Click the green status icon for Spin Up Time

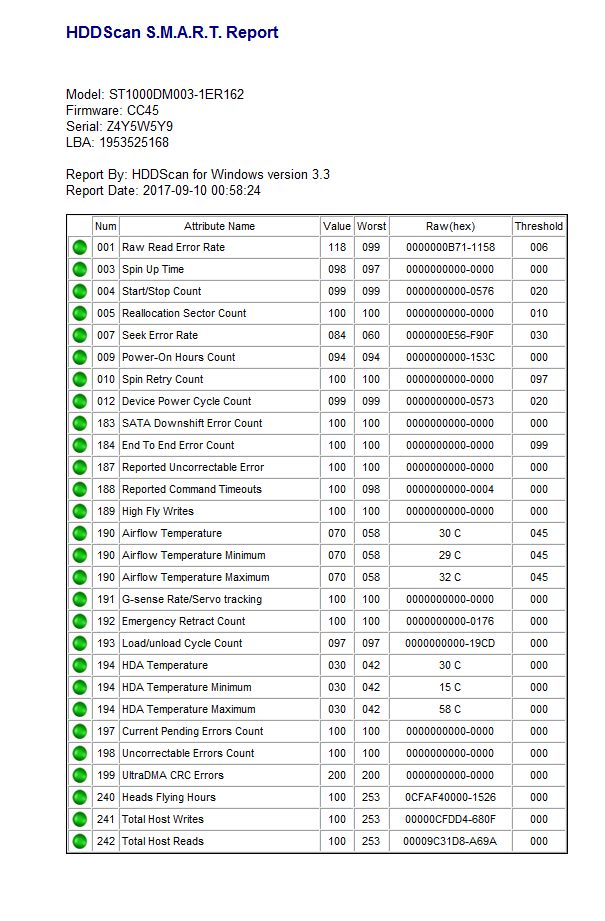coord(80,270)
